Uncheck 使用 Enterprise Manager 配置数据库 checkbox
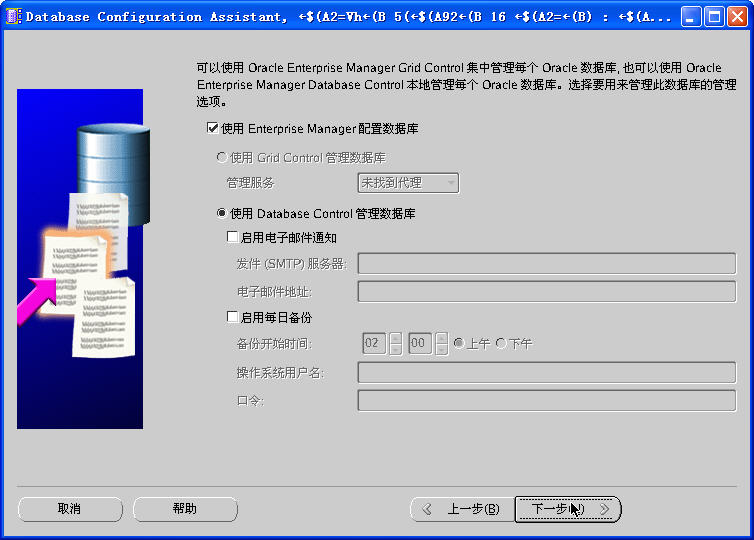Image resolution: width=754 pixels, height=540 pixels. (213, 128)
